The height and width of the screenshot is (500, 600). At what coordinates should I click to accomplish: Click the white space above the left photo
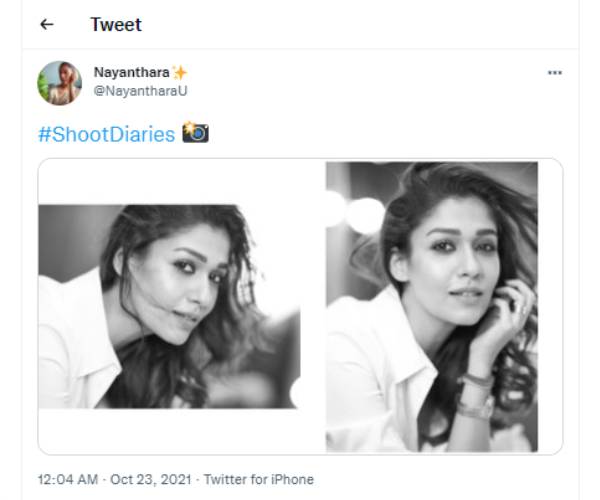[x=168, y=182]
